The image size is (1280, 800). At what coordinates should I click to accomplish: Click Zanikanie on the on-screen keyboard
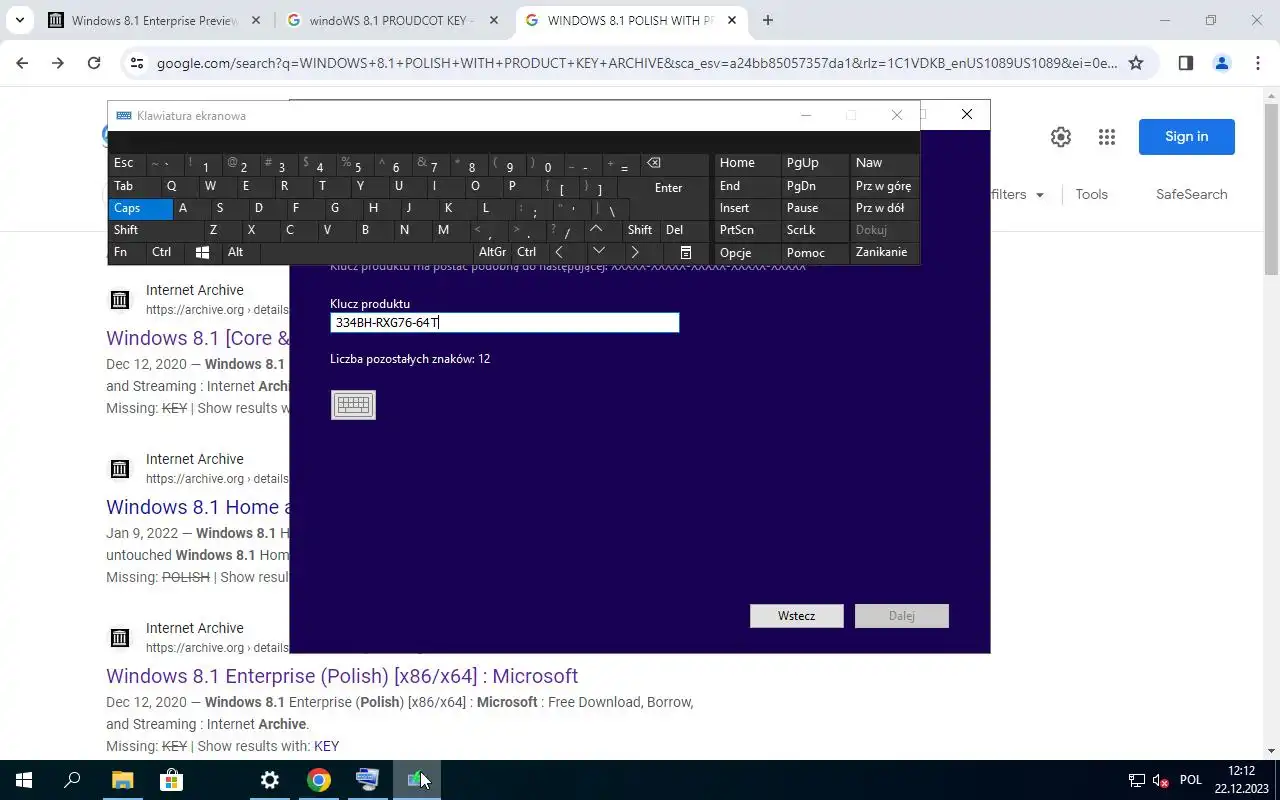(884, 252)
